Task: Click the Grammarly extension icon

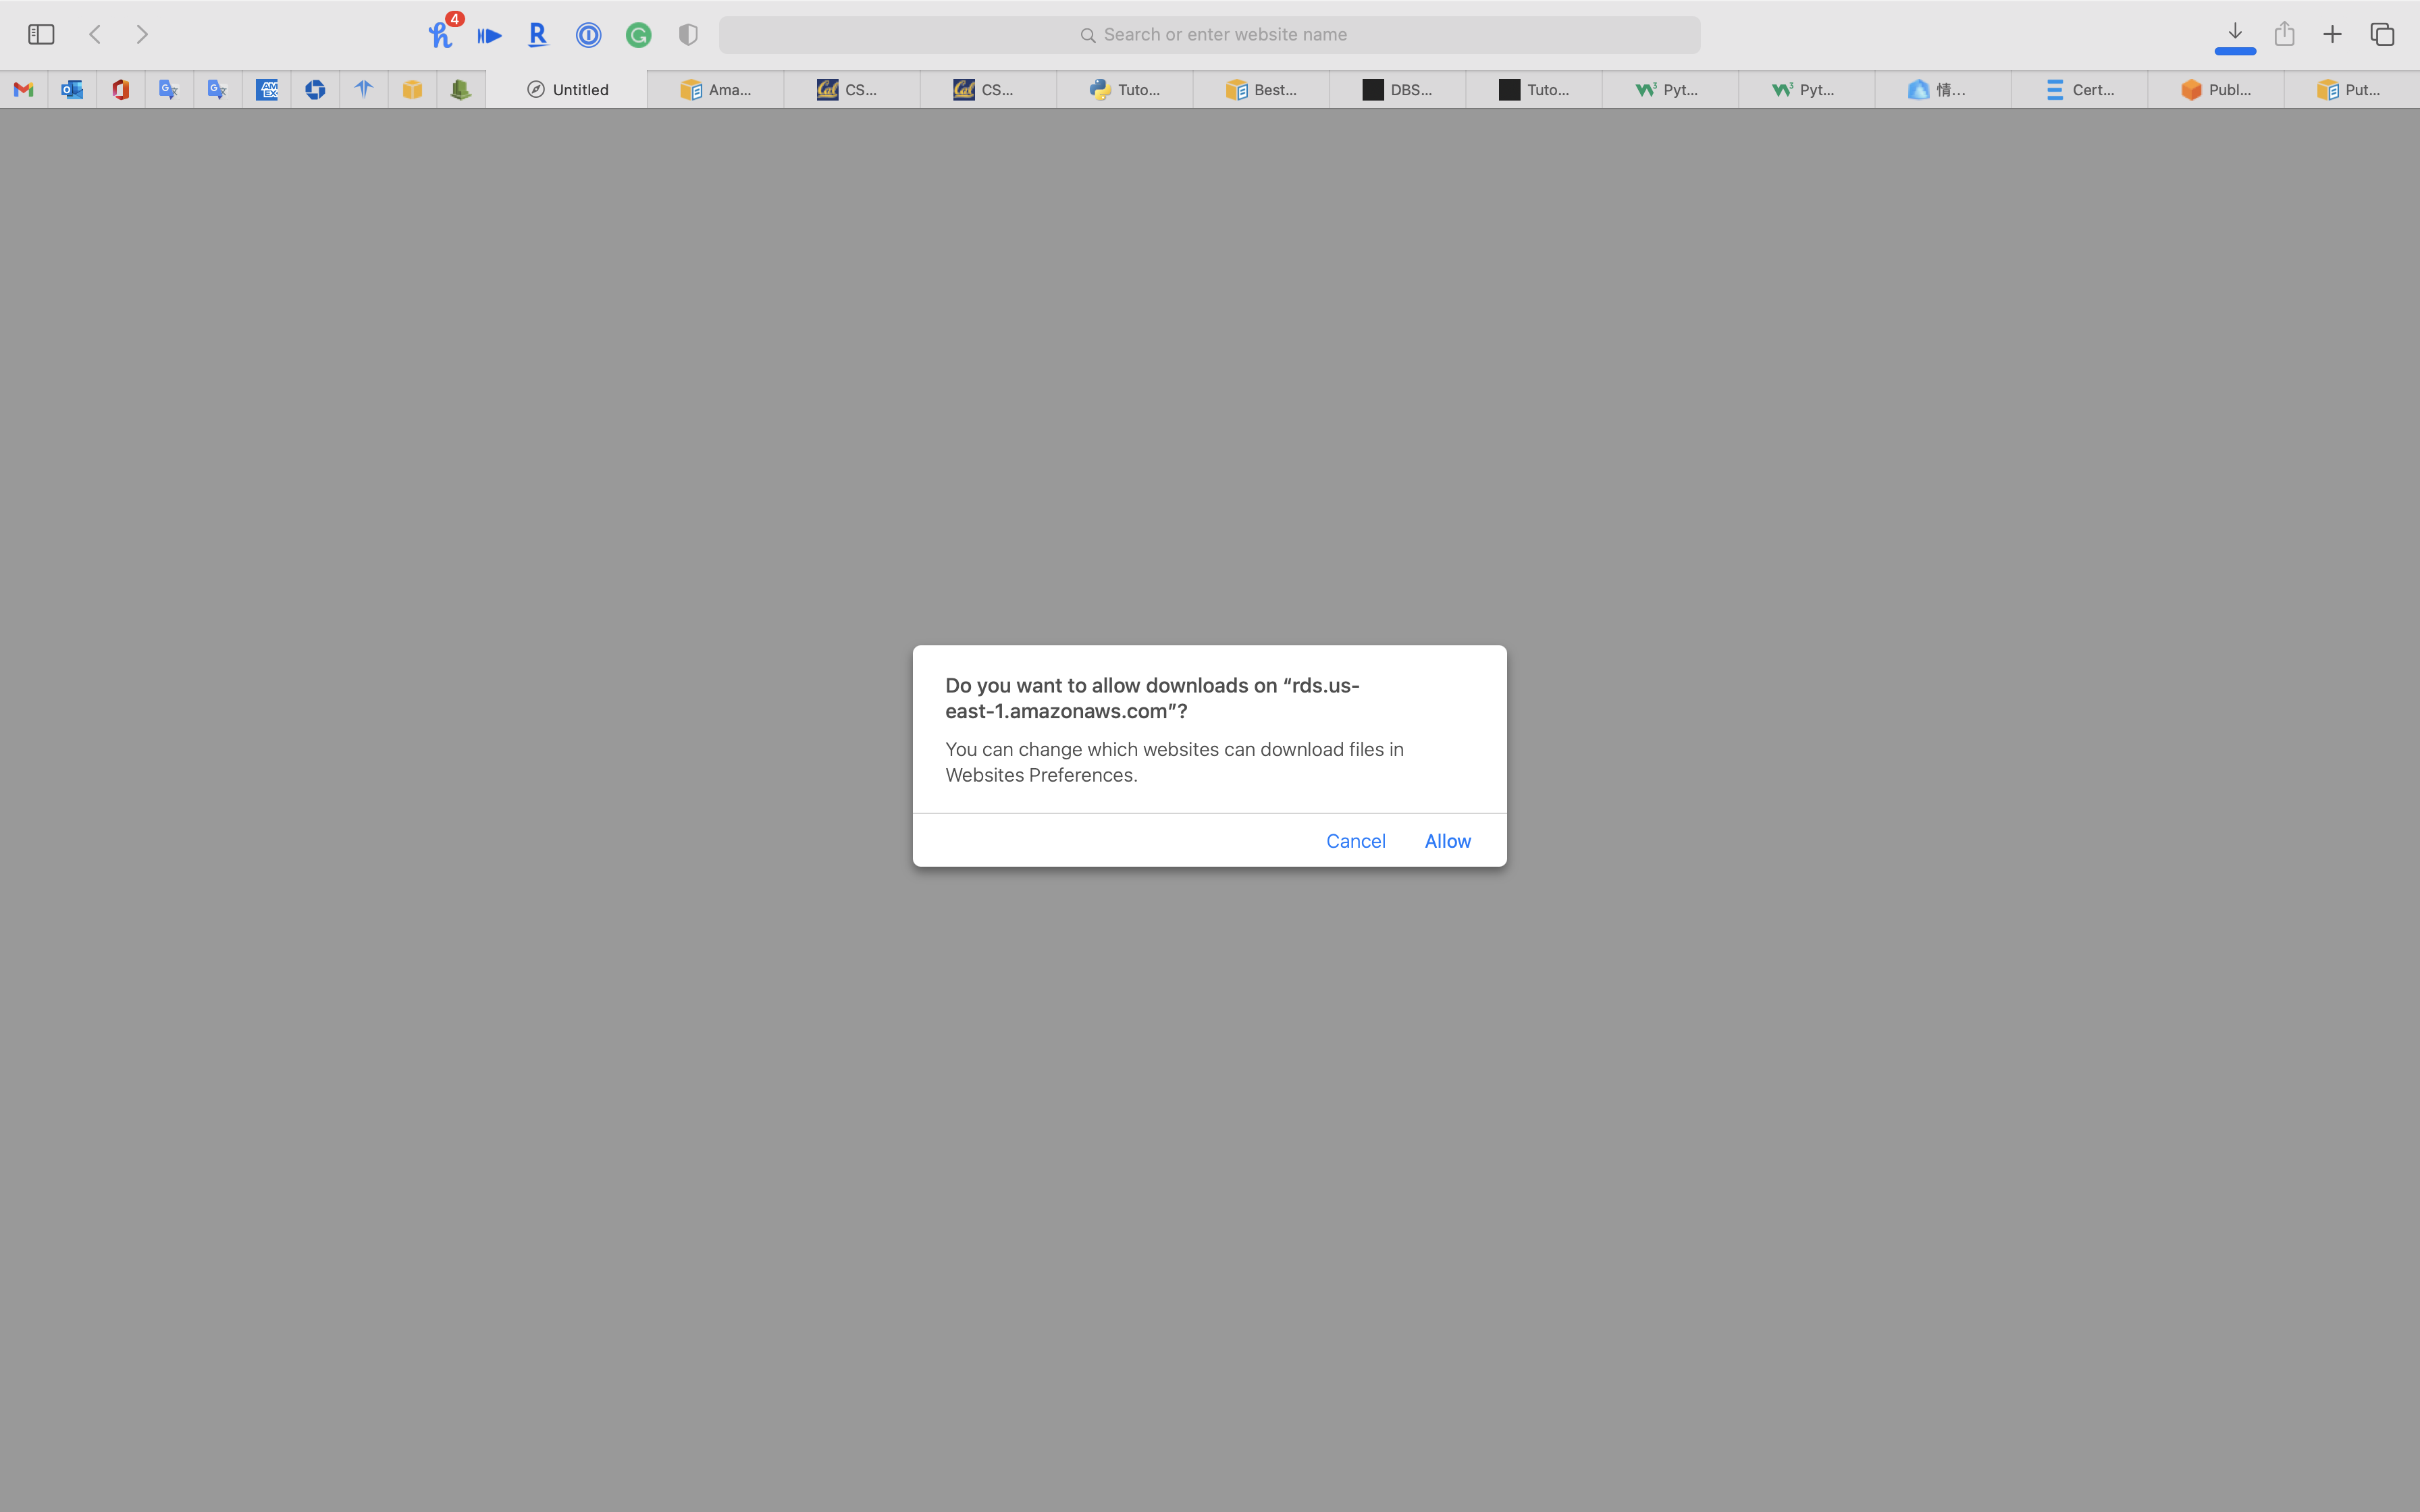Action: click(x=638, y=35)
